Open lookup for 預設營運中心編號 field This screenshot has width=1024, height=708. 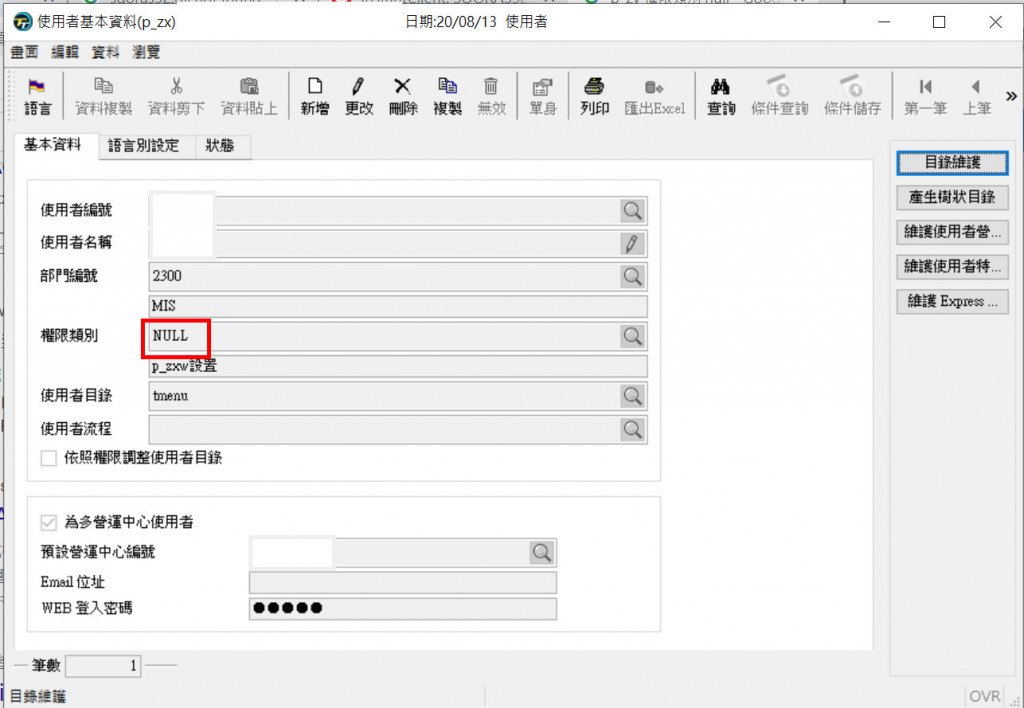tap(542, 553)
